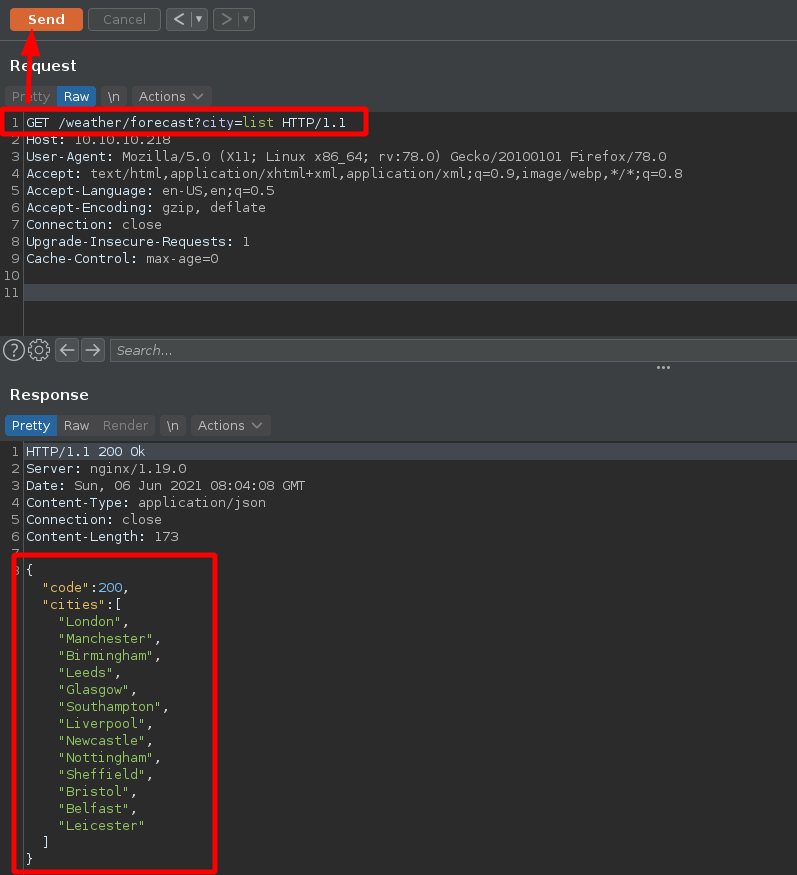The image size is (797, 875).
Task: Go to previous search match arrow
Action: (67, 350)
